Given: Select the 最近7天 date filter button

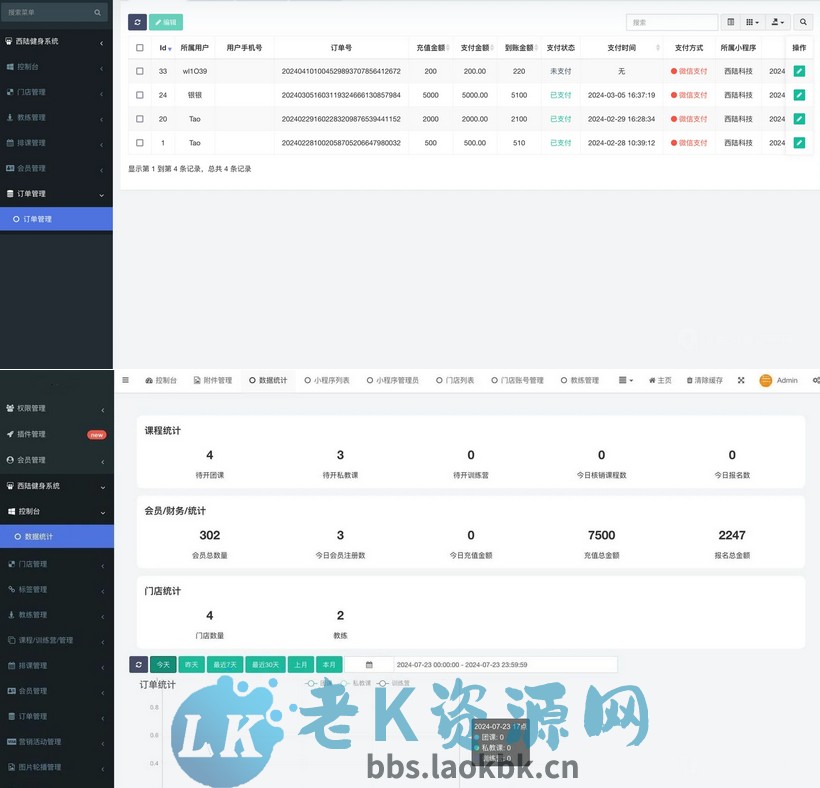Looking at the screenshot, I should click(224, 664).
